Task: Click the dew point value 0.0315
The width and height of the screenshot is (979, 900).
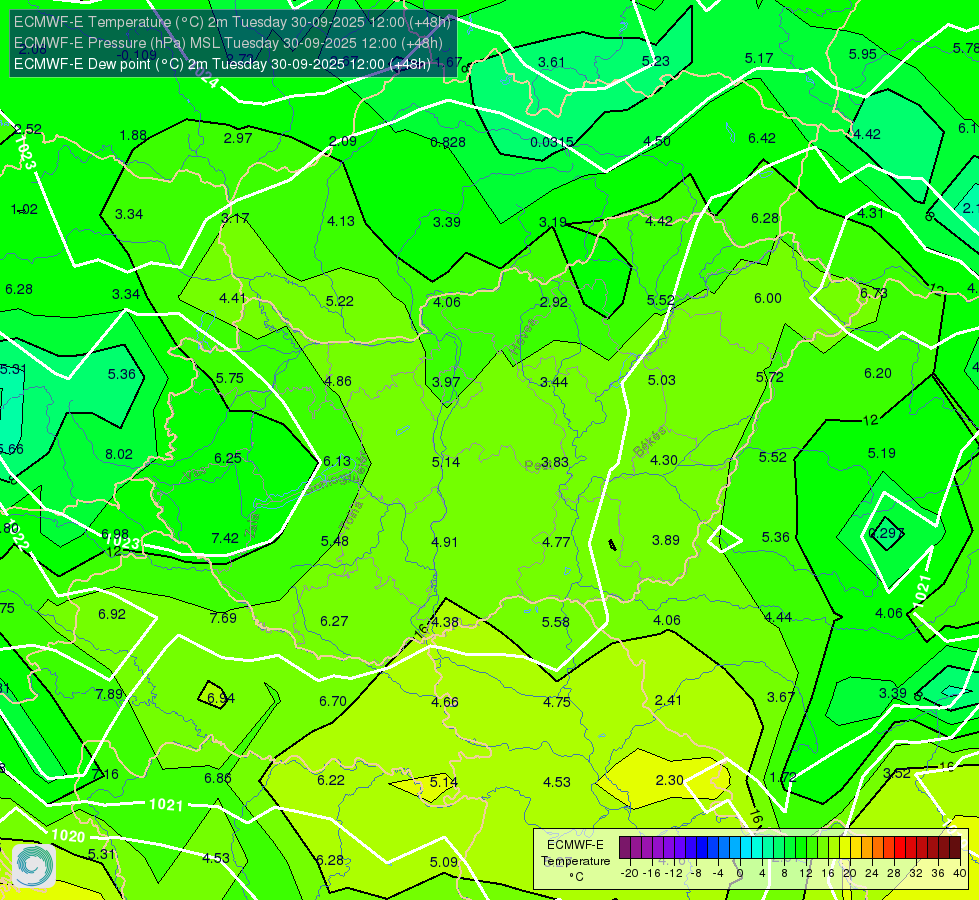Action: click(x=552, y=142)
